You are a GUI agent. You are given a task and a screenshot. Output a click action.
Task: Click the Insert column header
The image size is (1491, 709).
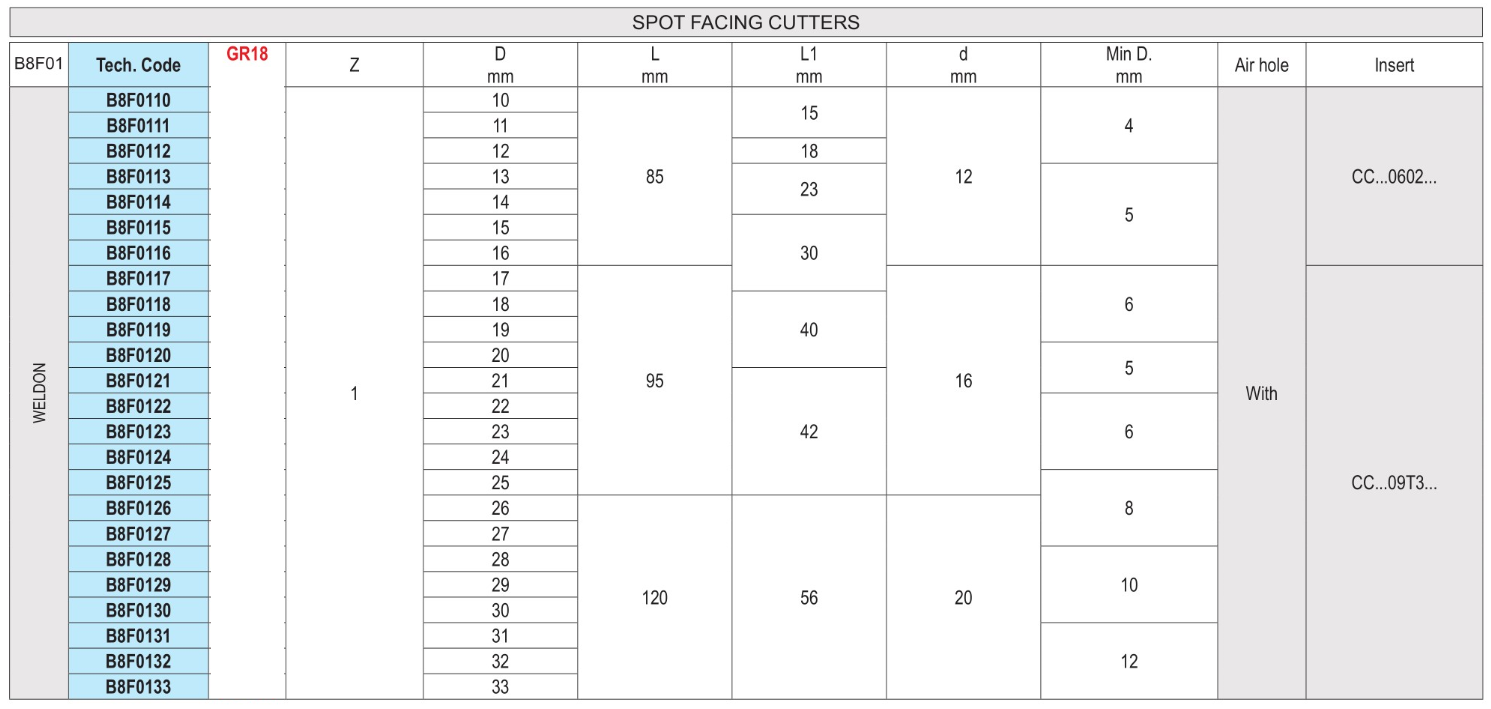[1393, 65]
